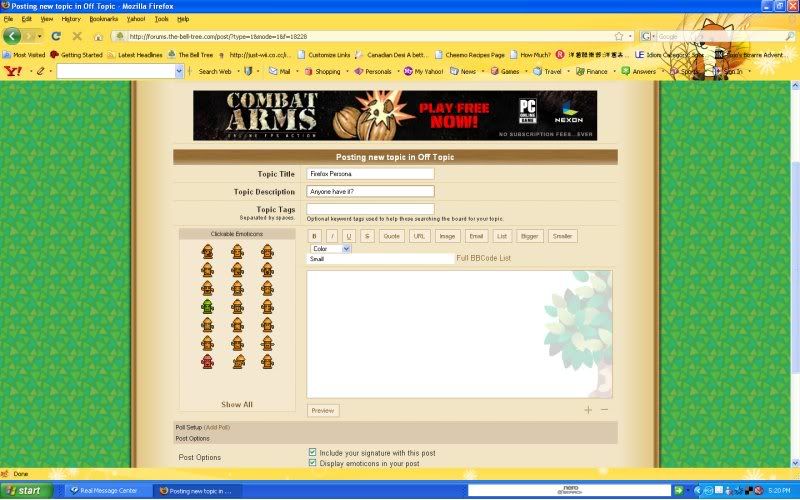Click the Yahoo! toolbar logo
This screenshot has height=500, width=800.
(12, 72)
